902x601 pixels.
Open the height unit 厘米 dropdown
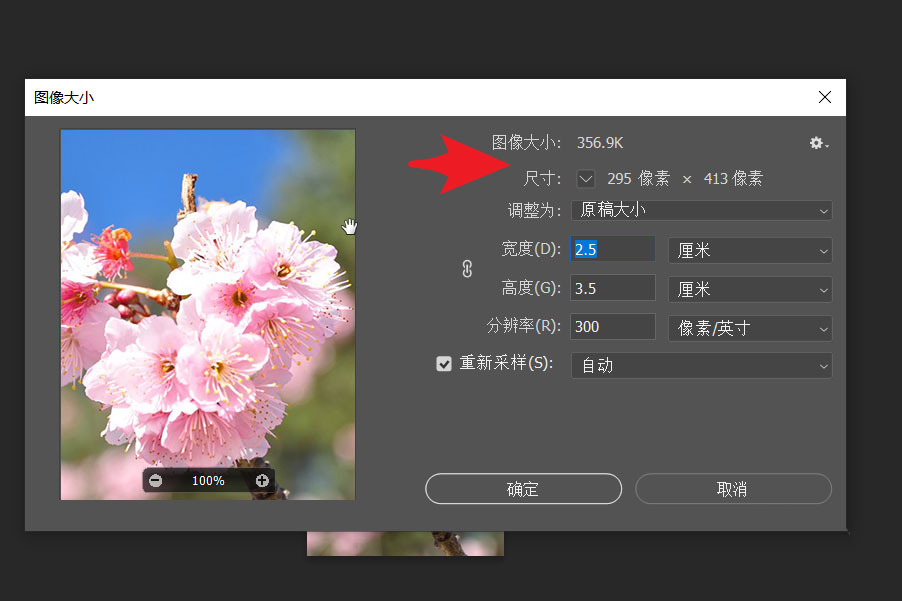(750, 289)
